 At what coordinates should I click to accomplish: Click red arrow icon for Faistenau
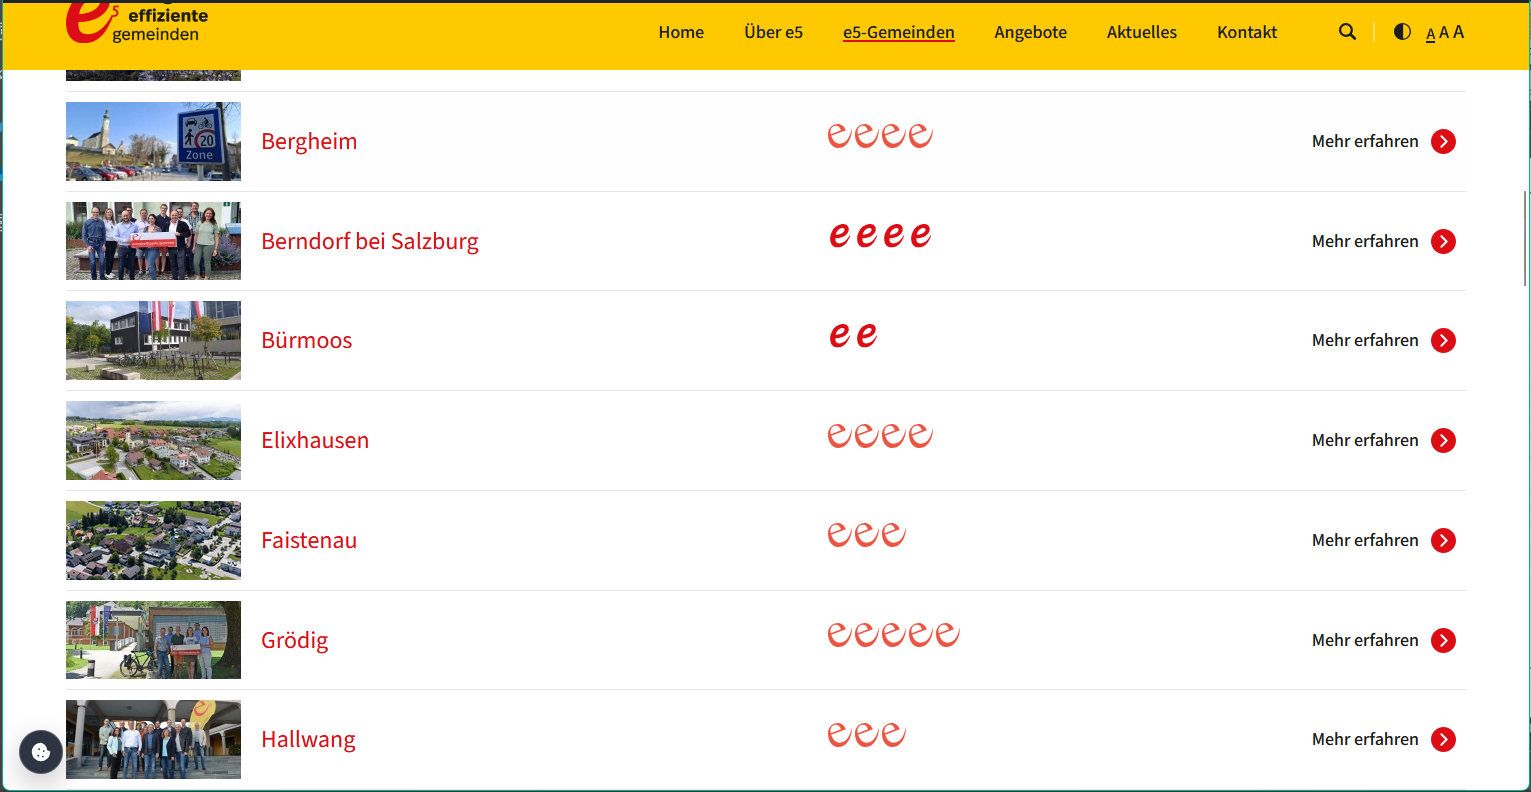pos(1443,541)
